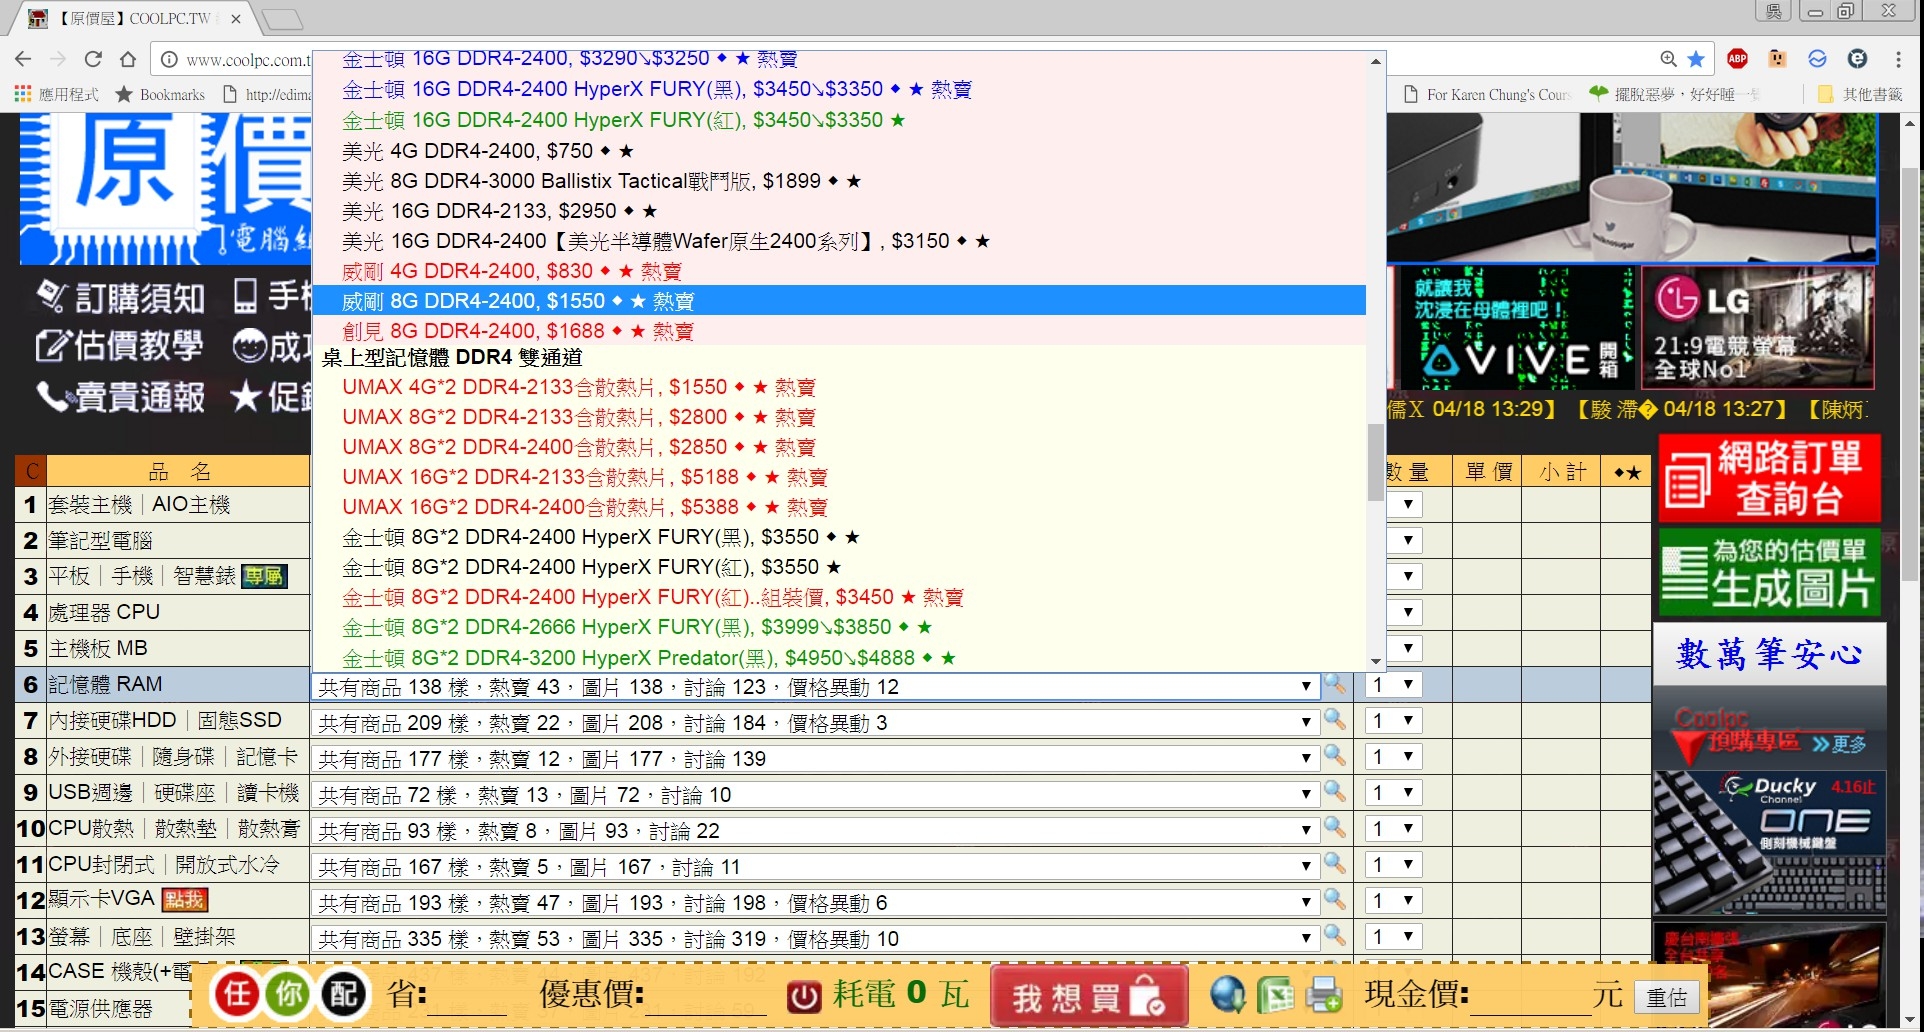This screenshot has width=1924, height=1032.
Task: Click the 主機板 MB category row label
Action: coord(98,648)
